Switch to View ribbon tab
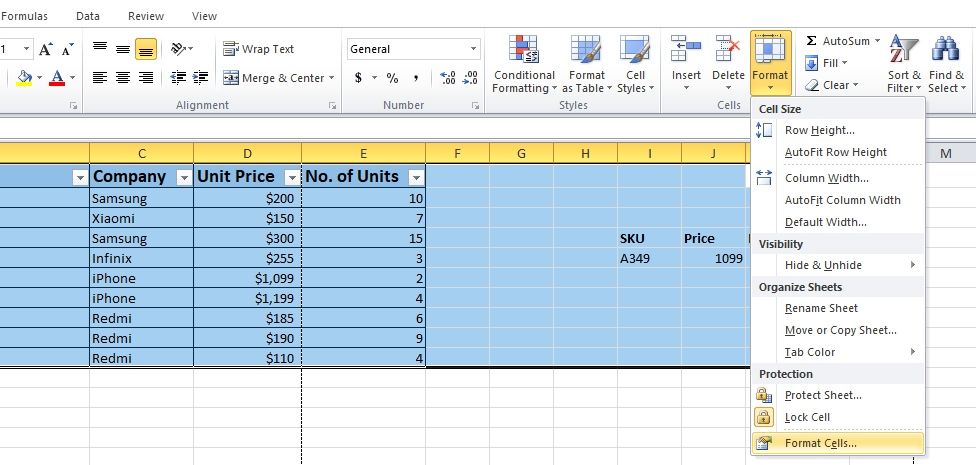The height and width of the screenshot is (465, 976). [x=204, y=16]
